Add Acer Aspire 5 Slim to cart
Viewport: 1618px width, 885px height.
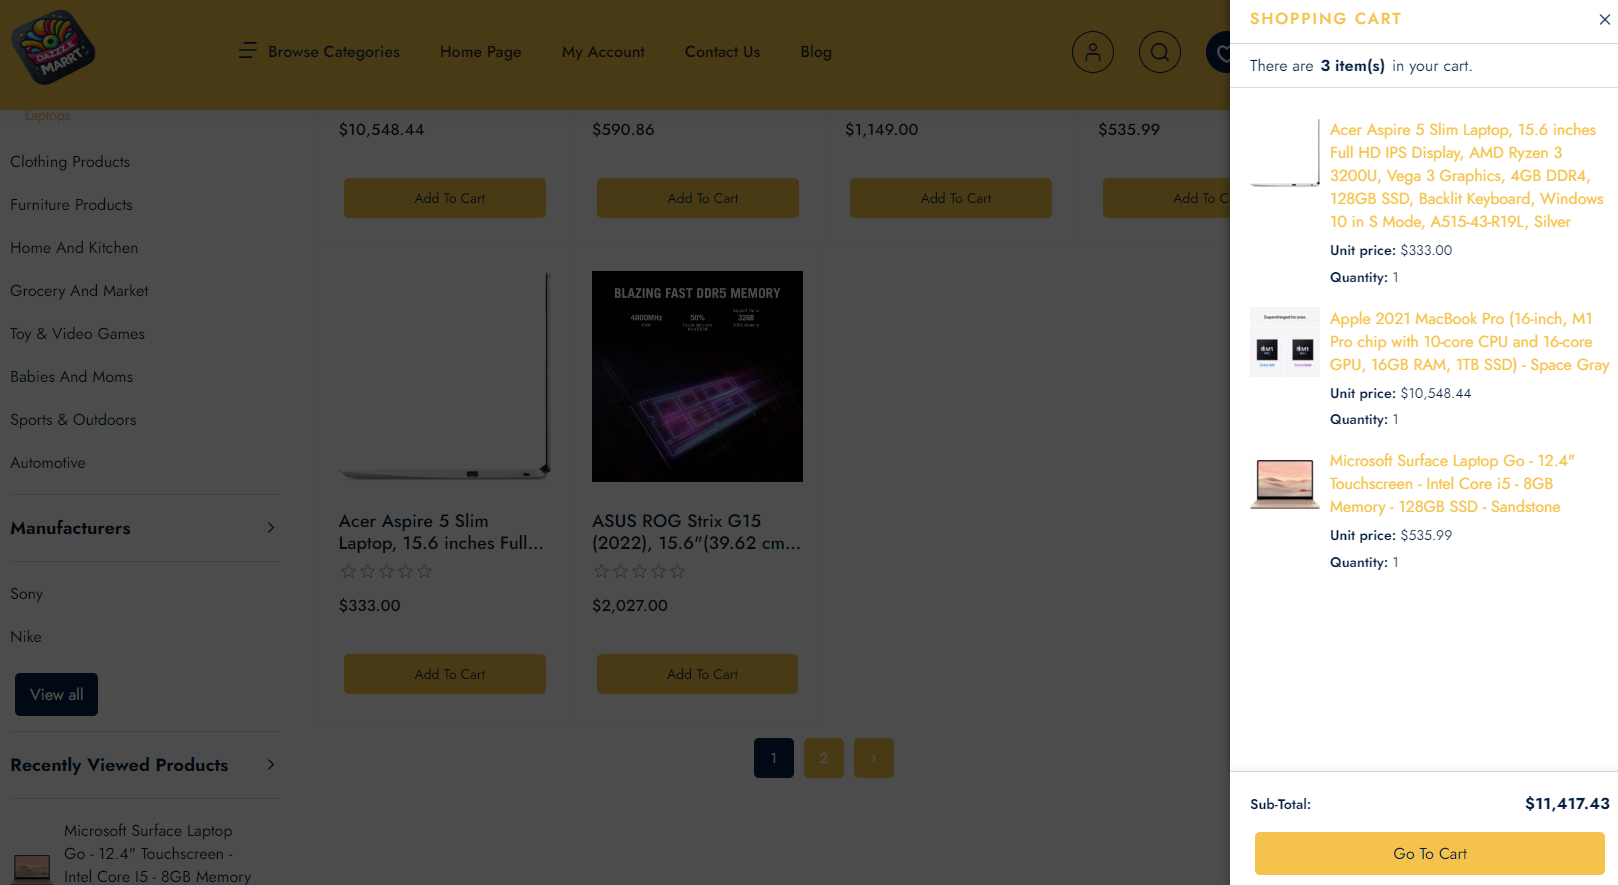click(445, 674)
